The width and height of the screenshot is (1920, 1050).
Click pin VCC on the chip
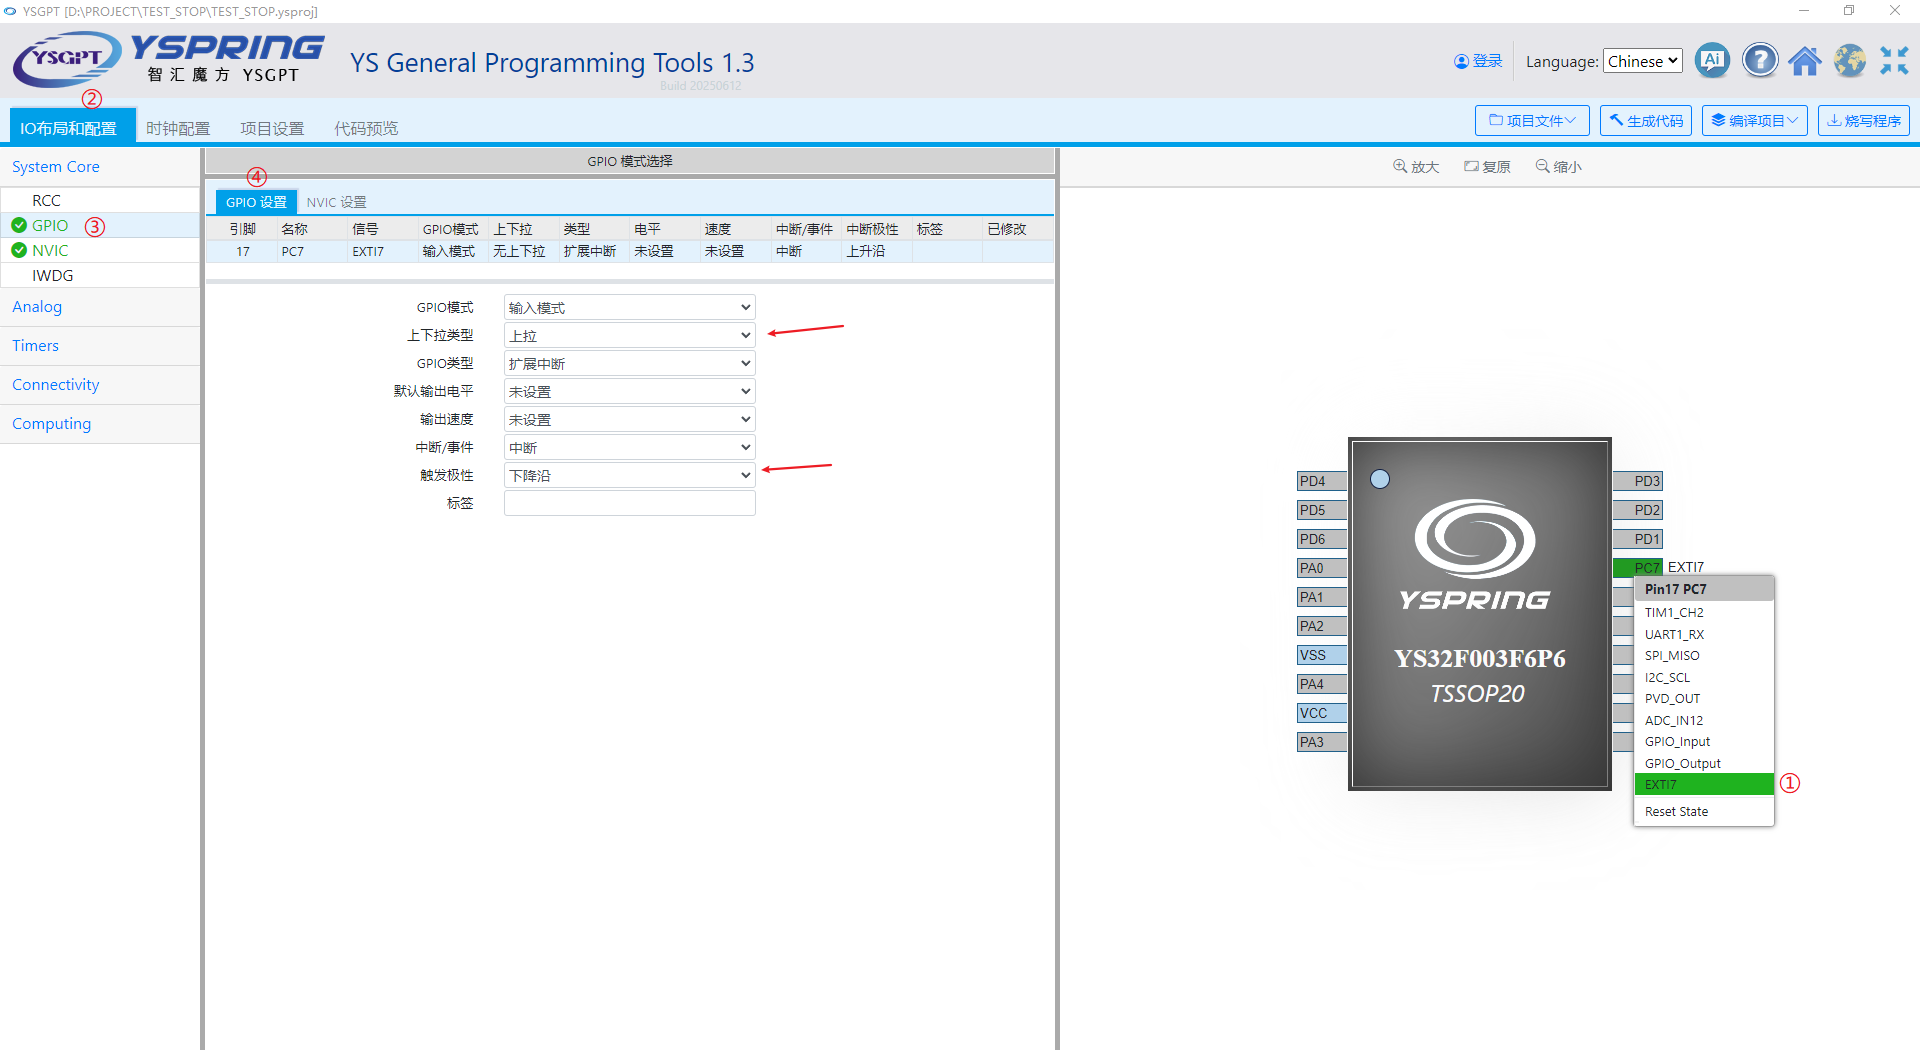(x=1321, y=713)
